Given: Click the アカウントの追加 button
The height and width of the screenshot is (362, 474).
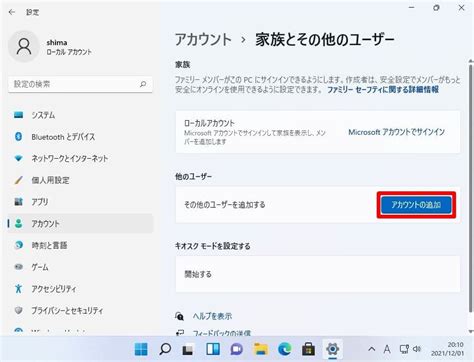Looking at the screenshot, I should [x=416, y=205].
